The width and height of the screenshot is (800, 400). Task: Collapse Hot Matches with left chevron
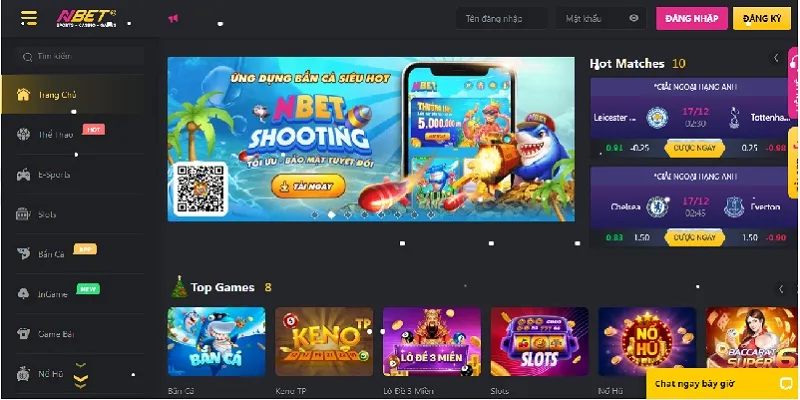pyautogui.click(x=777, y=58)
